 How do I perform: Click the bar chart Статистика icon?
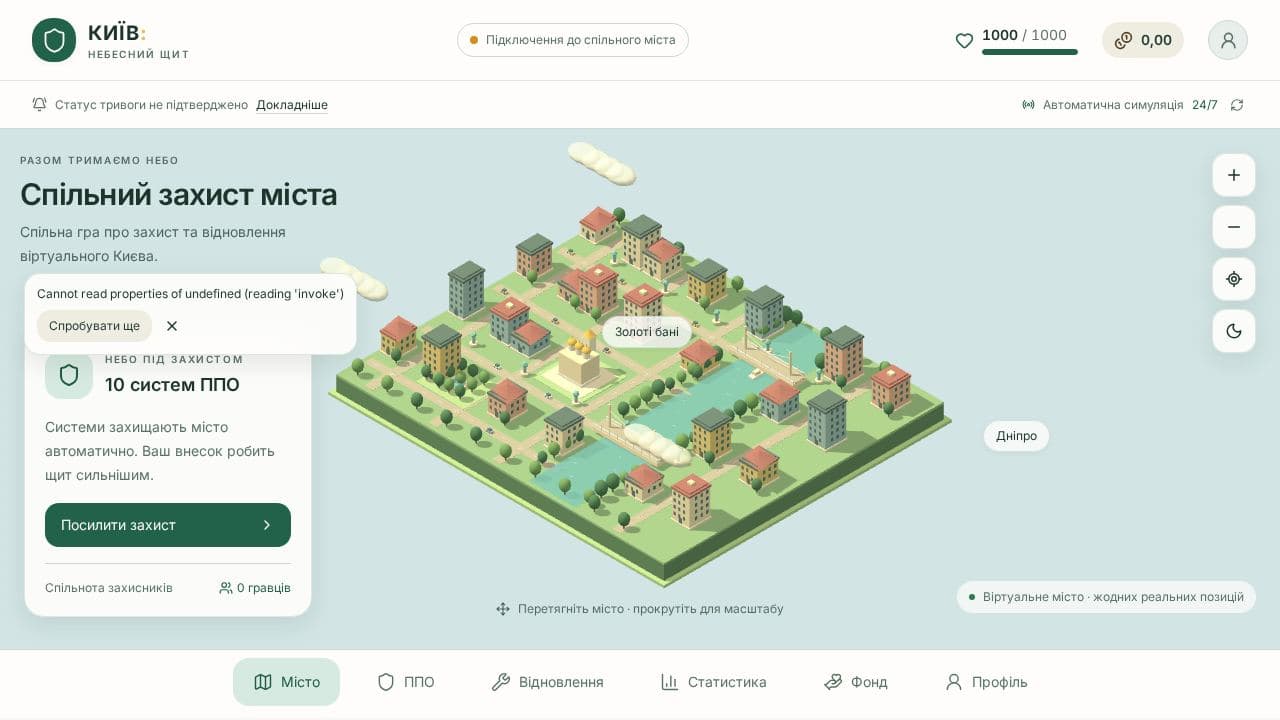[x=670, y=682]
